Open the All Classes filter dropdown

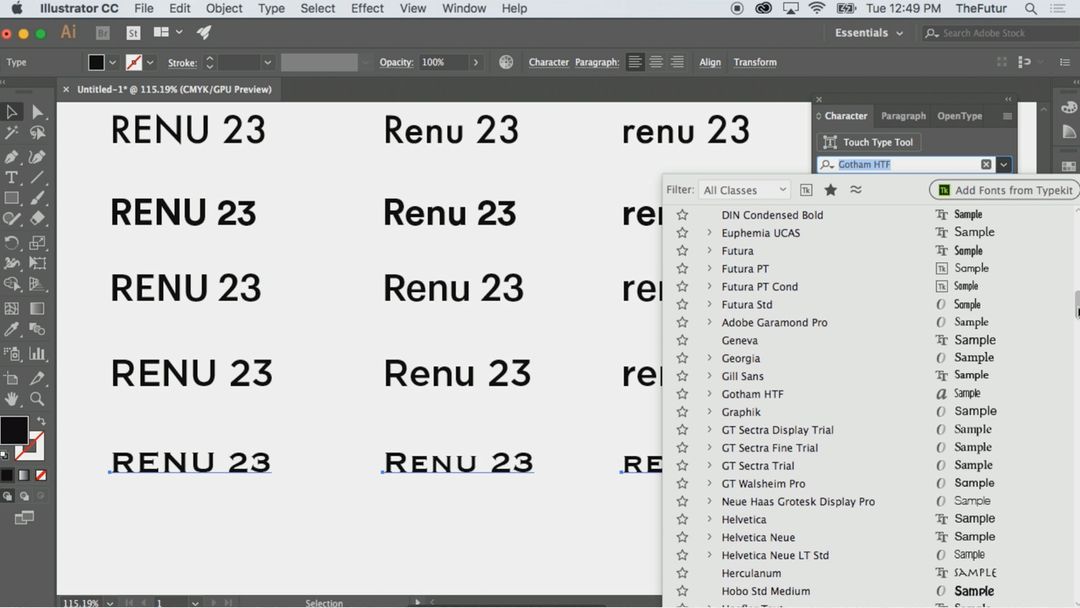click(x=745, y=190)
